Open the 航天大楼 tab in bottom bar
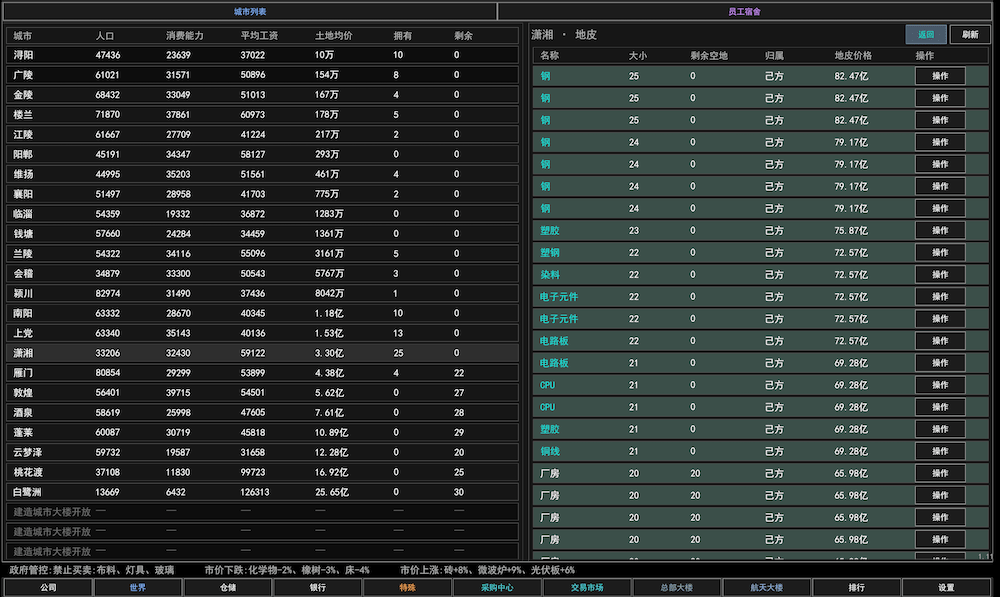Screen dimensions: 1000x597 pyautogui.click(x=766, y=587)
